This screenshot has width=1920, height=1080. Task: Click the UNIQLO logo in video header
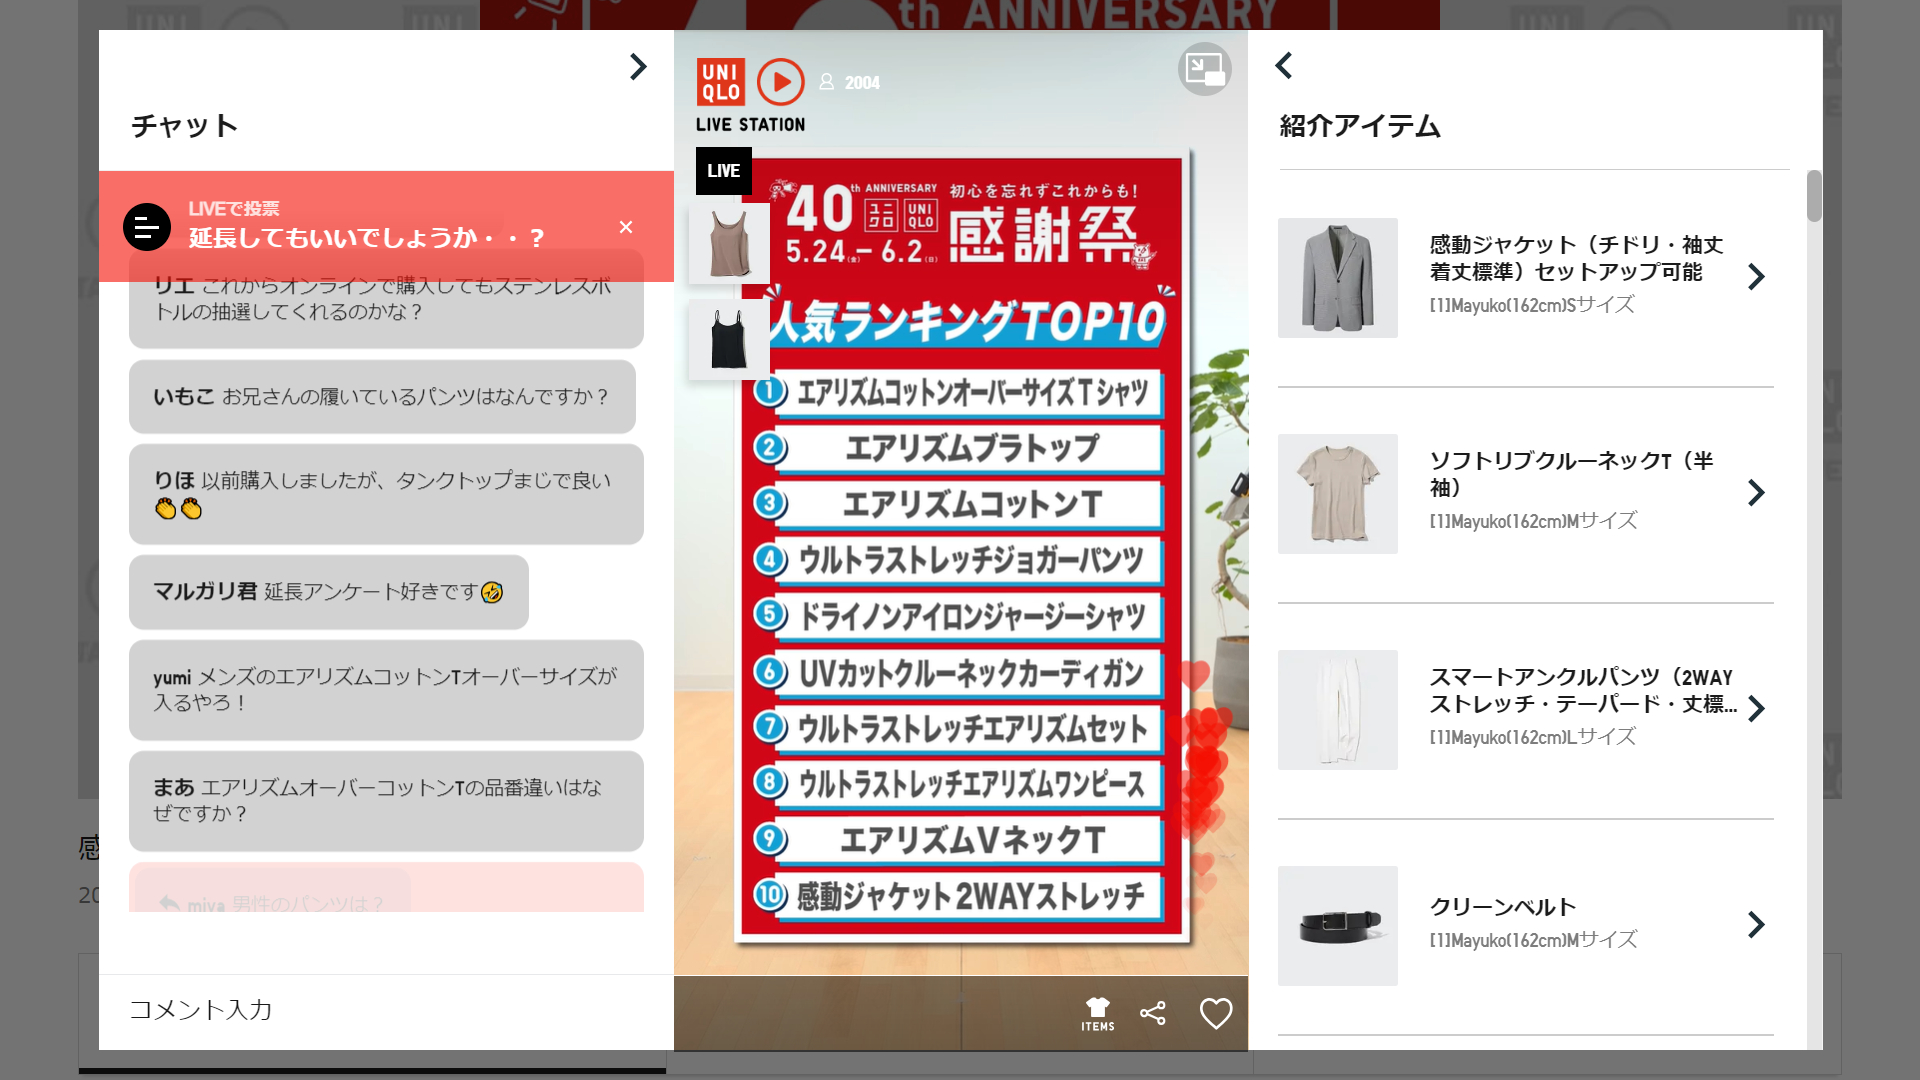720,82
